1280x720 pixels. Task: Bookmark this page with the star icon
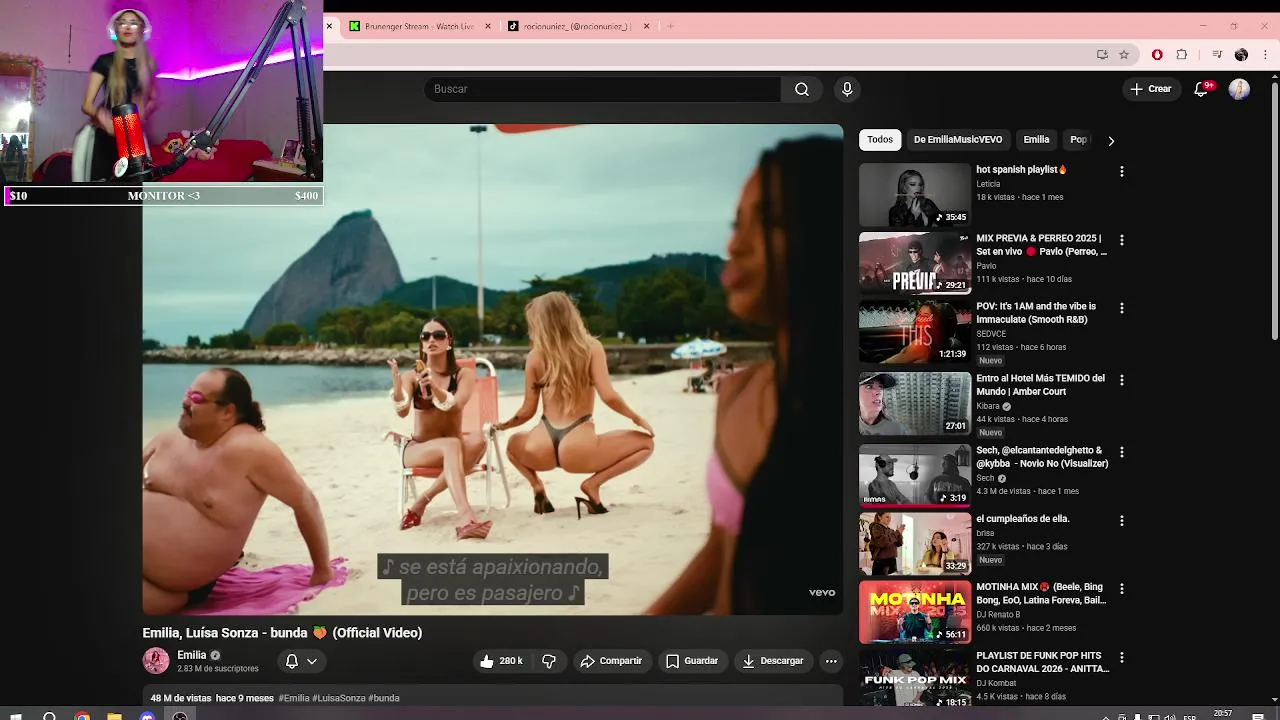[x=1124, y=55]
